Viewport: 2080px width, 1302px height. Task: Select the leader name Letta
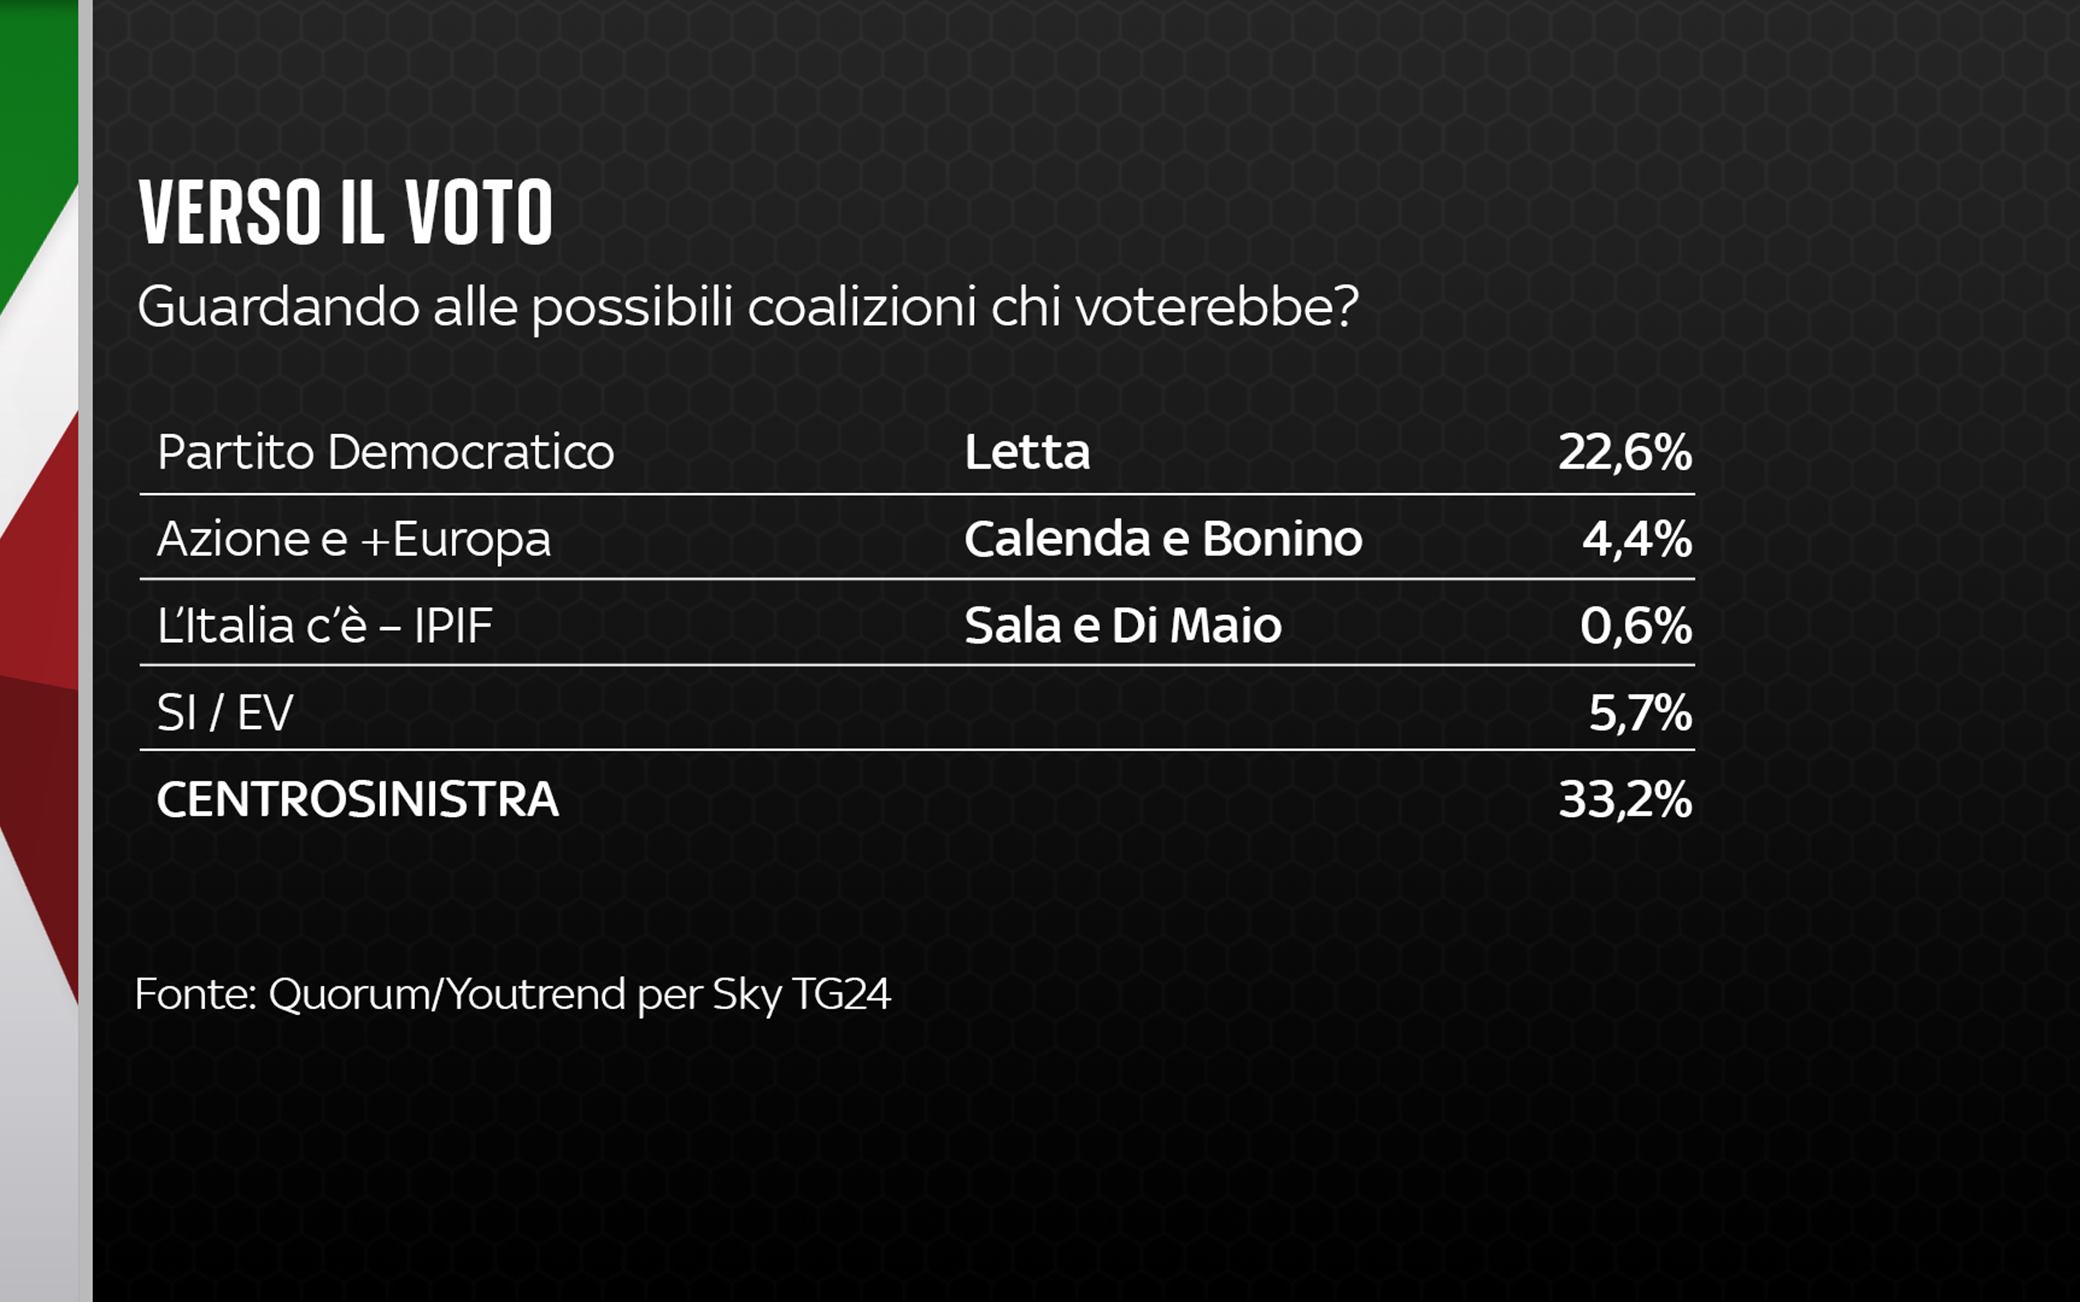pos(1027,452)
